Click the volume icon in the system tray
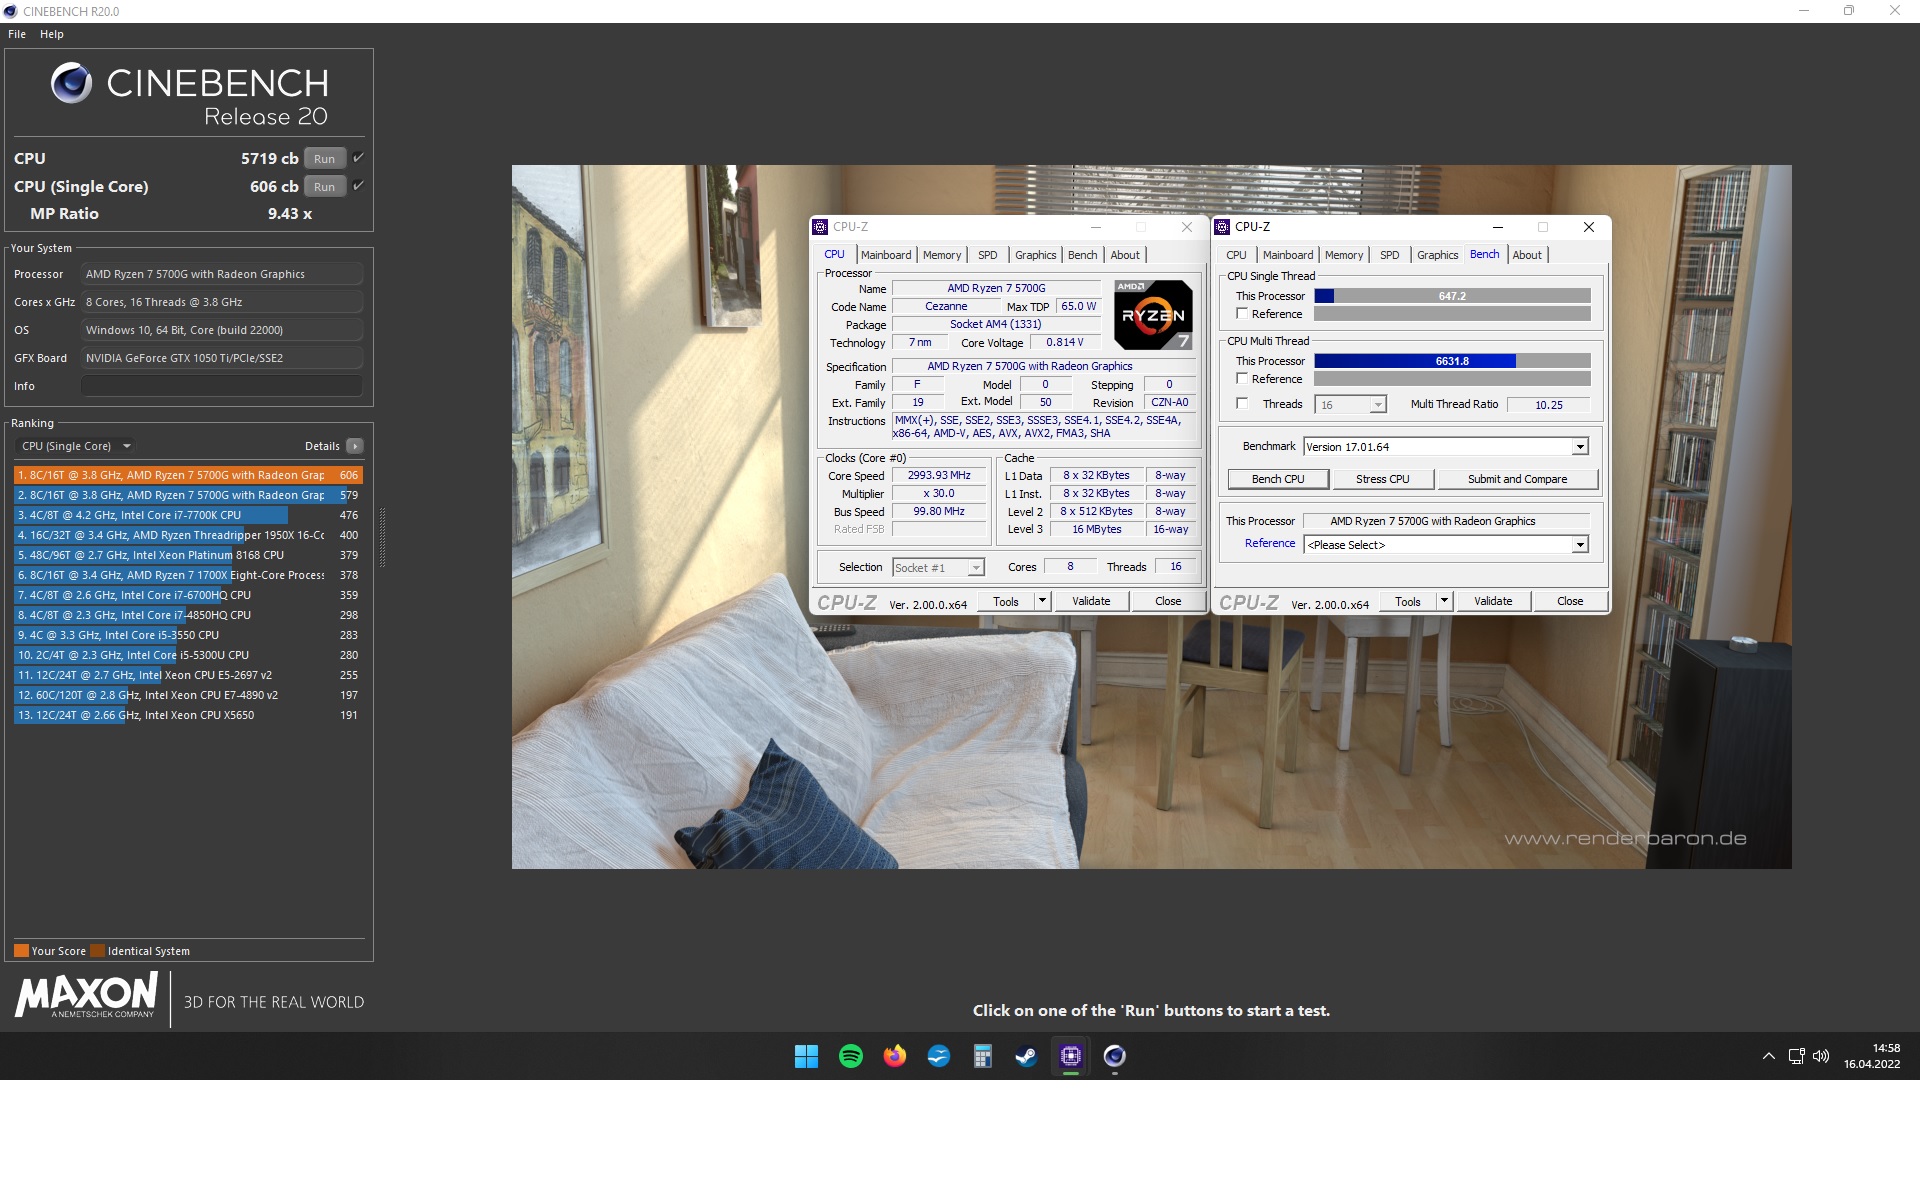 [x=1818, y=1057]
